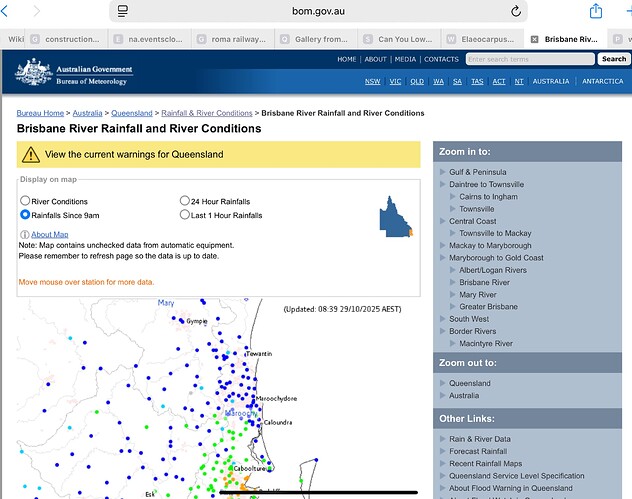Click the Australian Government crest logo
Screen dimensions: 632x499
pyautogui.click(x=34, y=72)
